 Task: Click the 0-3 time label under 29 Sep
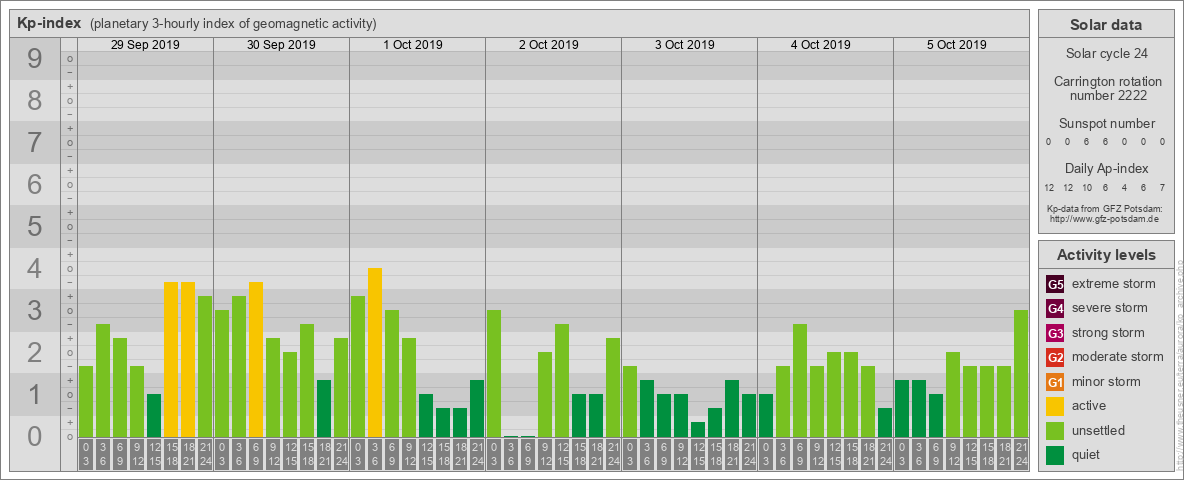86,455
